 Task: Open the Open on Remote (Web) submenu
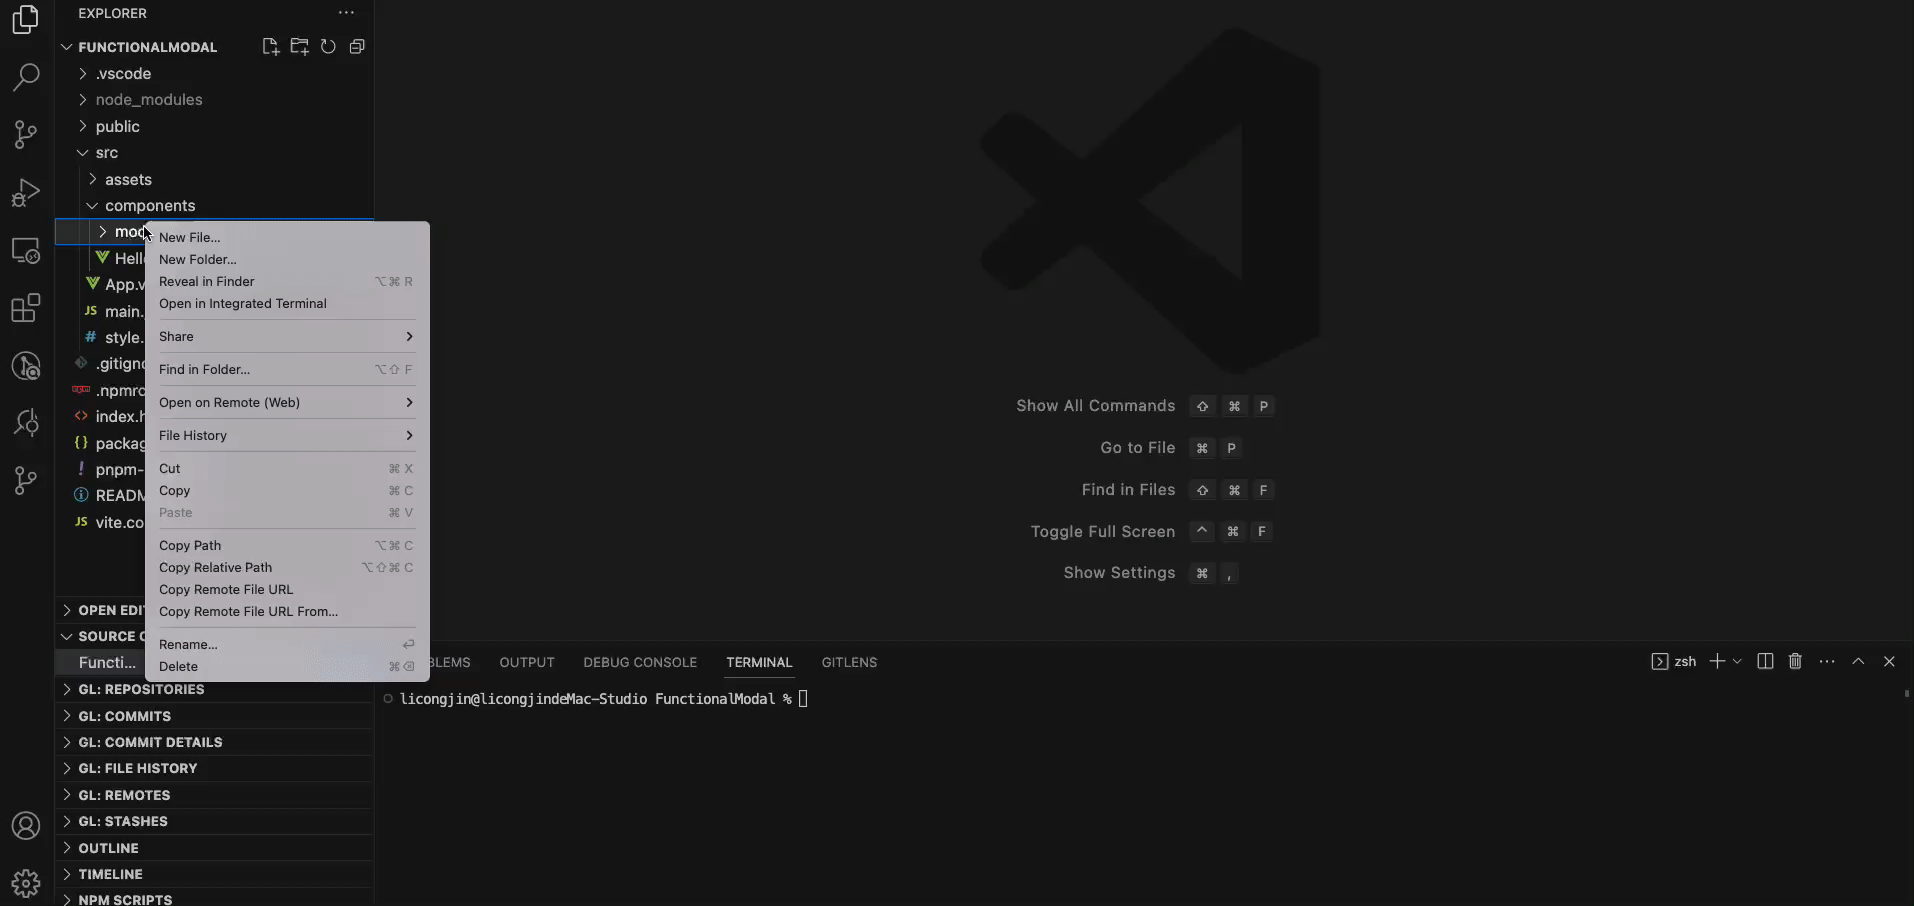click(287, 402)
